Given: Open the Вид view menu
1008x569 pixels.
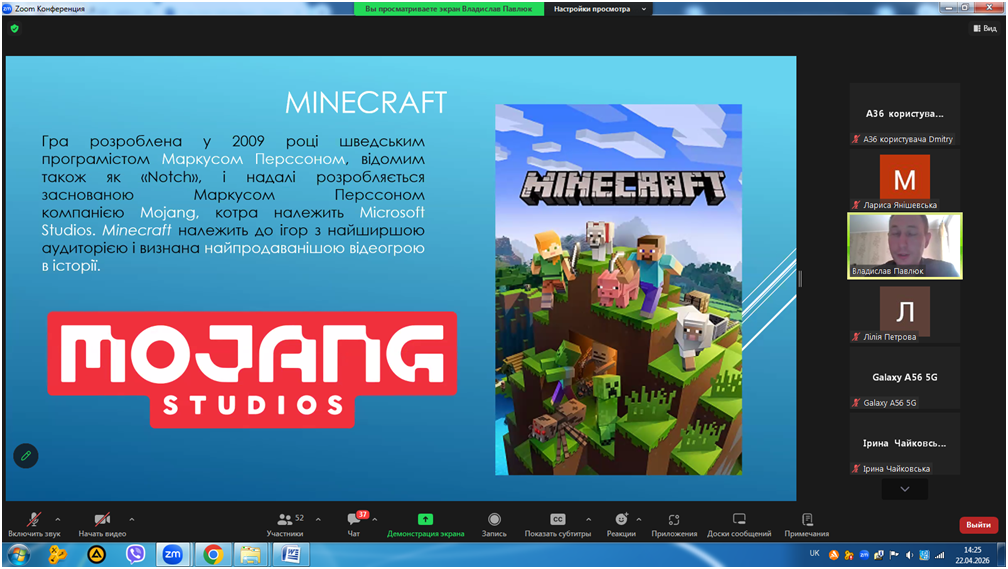Looking at the screenshot, I should [985, 29].
